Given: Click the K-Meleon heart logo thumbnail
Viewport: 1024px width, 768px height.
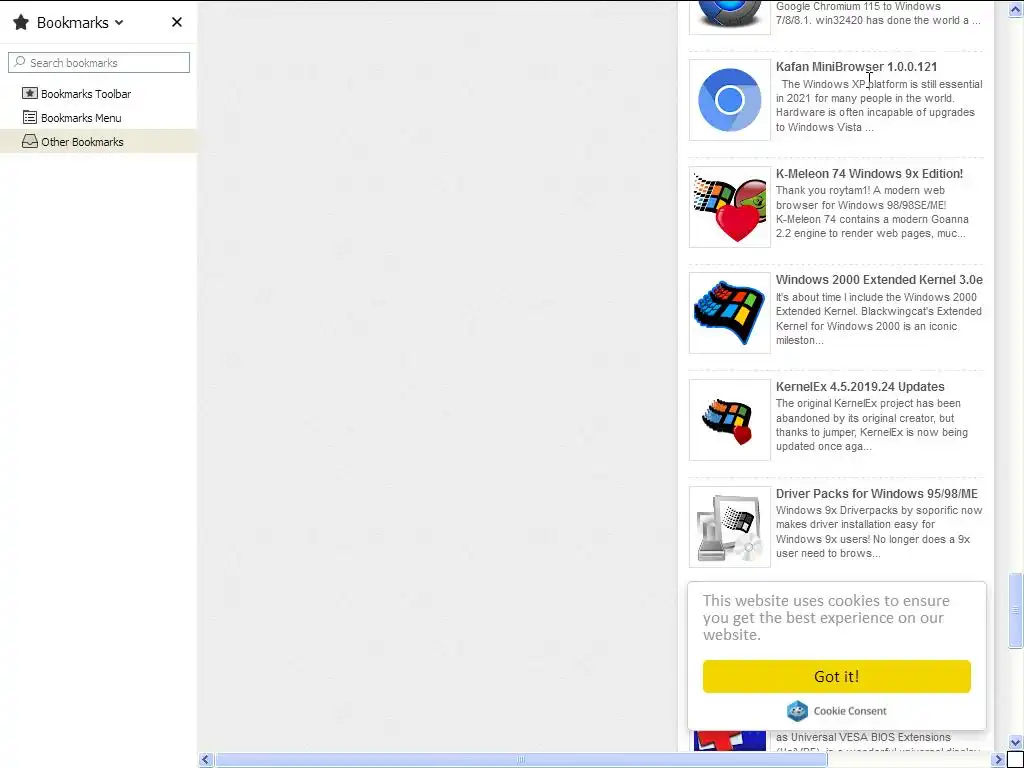Looking at the screenshot, I should pos(729,207).
